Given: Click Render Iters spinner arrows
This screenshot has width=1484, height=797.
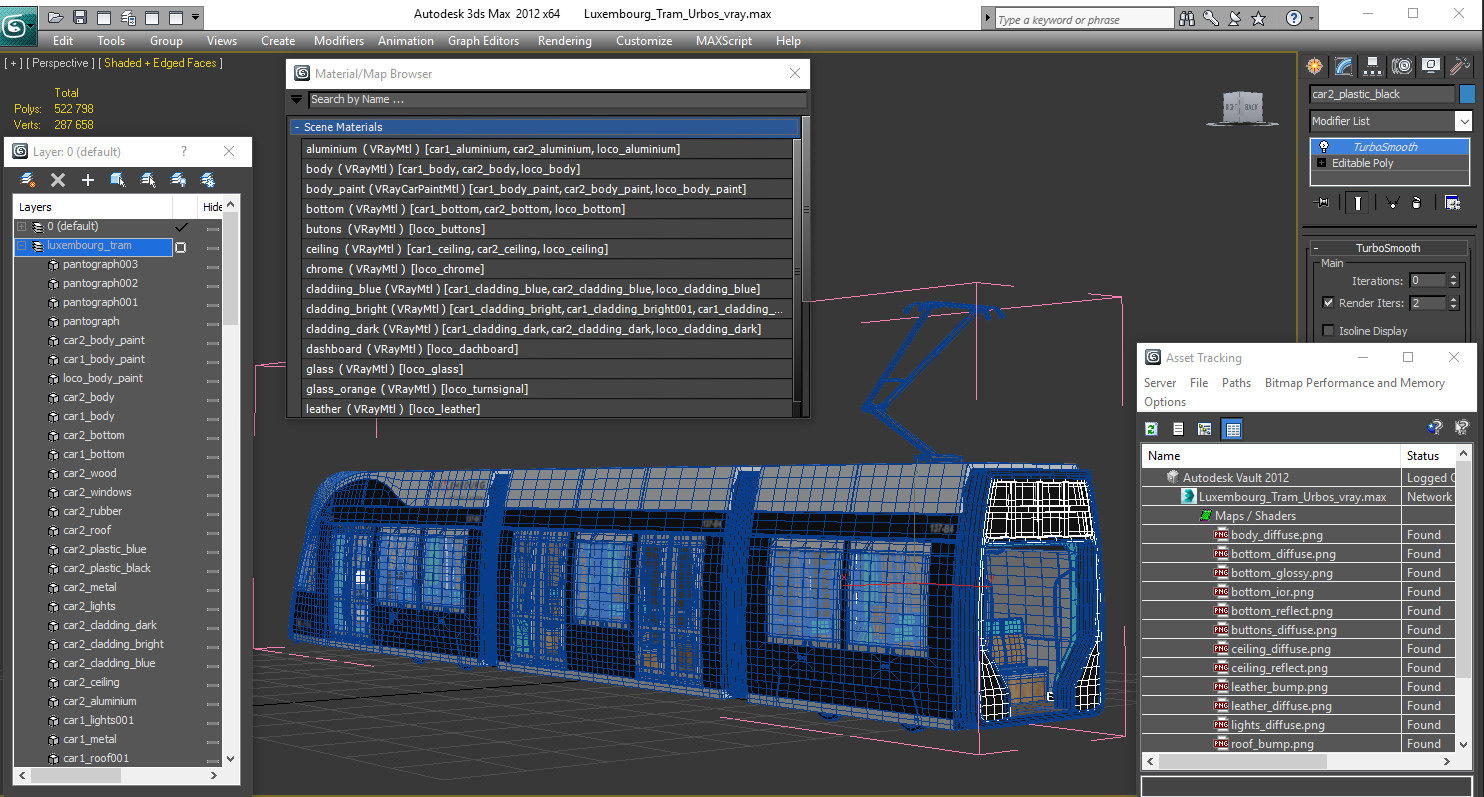Looking at the screenshot, I should pyautogui.click(x=1454, y=303).
